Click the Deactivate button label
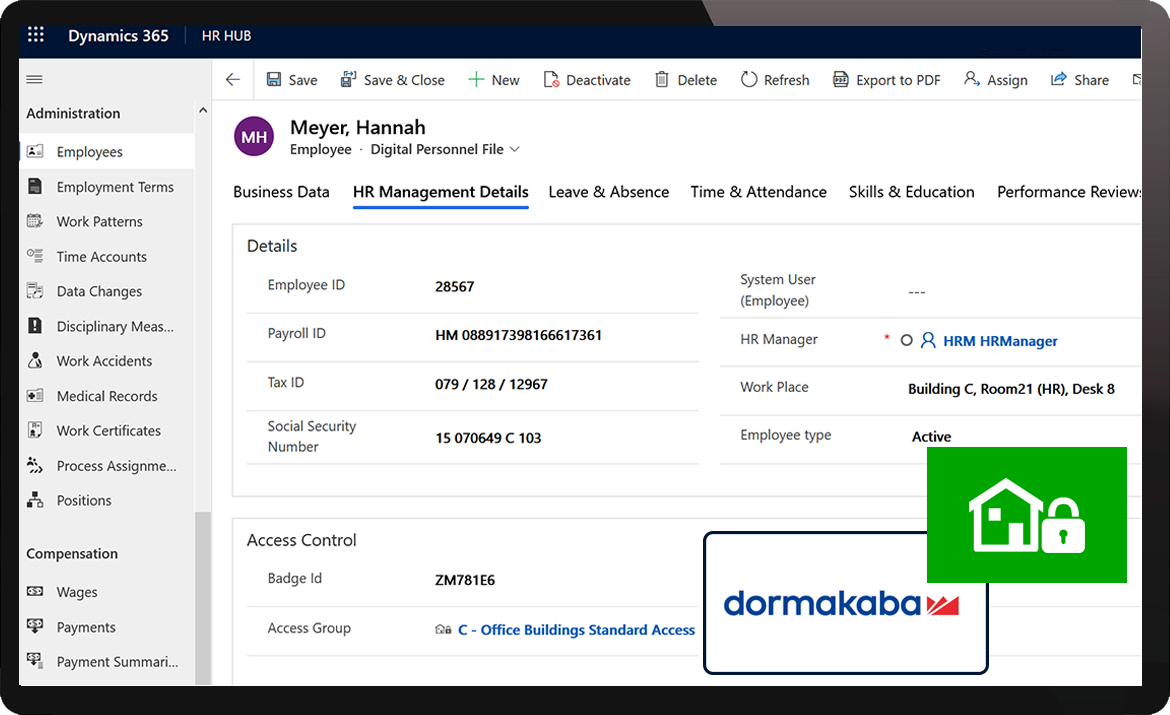This screenshot has height=715, width=1170. pos(598,80)
